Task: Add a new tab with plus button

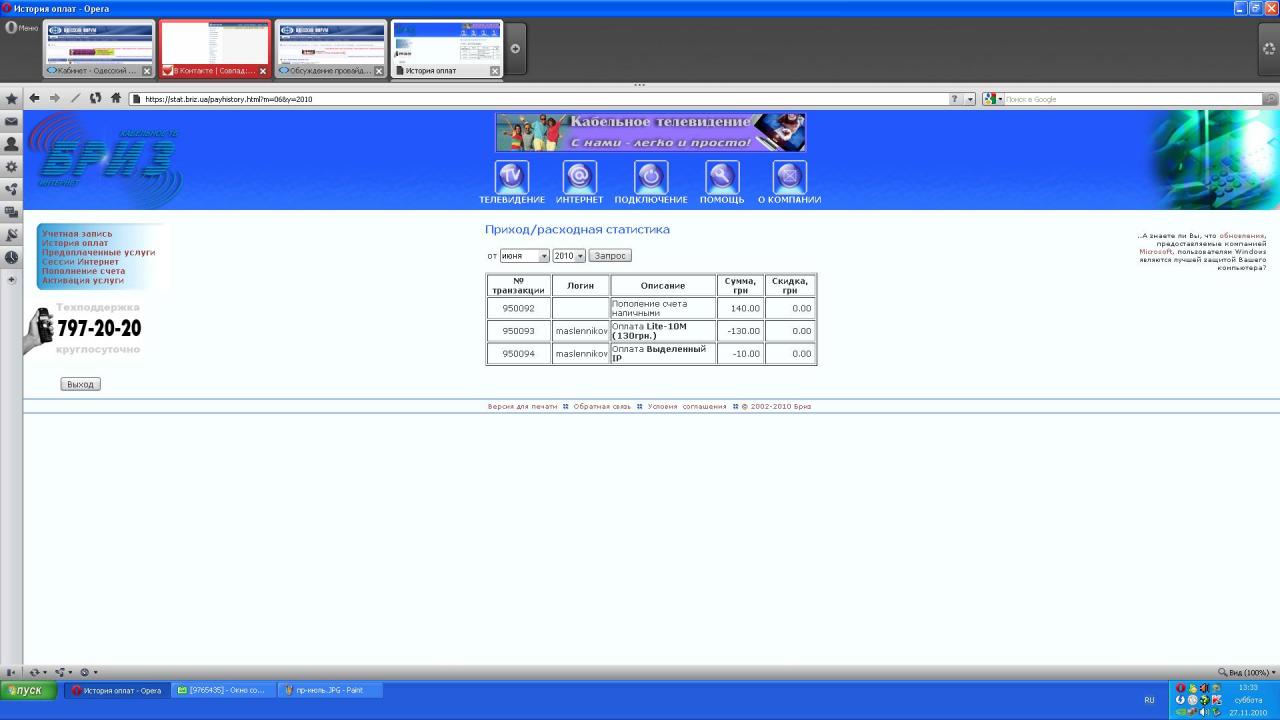Action: (515, 48)
